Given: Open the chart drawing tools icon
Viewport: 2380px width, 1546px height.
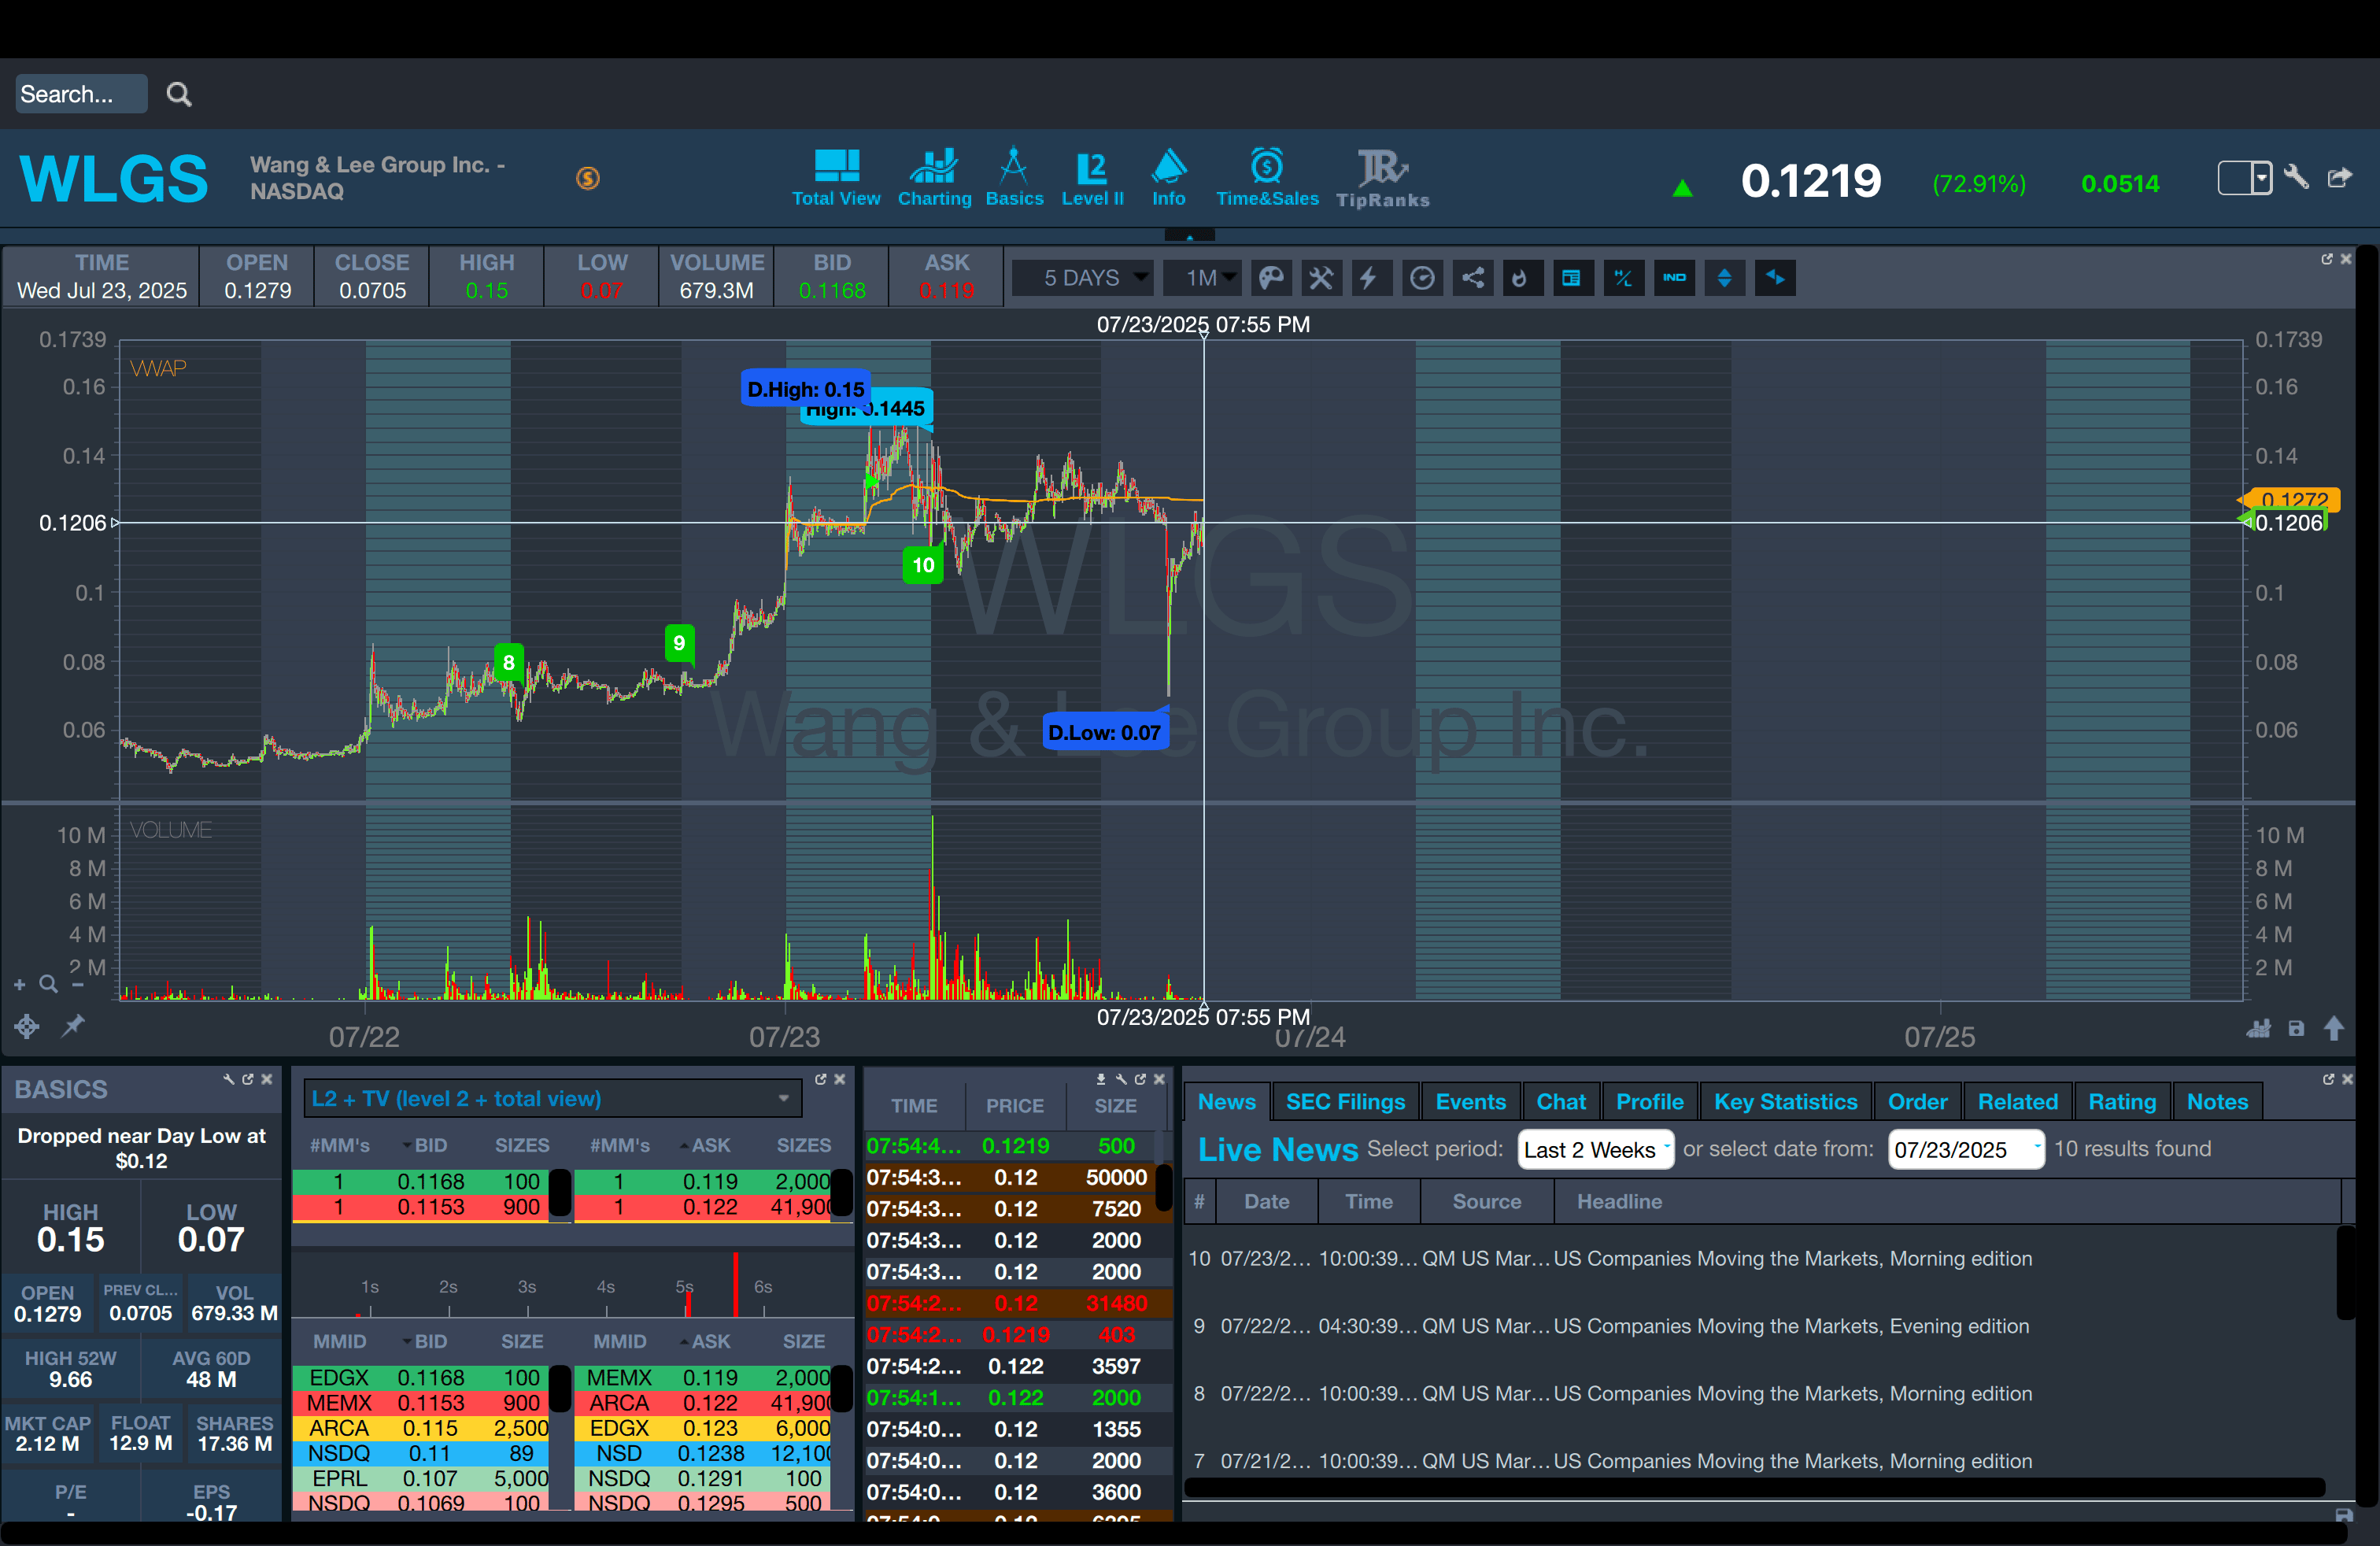Looking at the screenshot, I should [1321, 278].
